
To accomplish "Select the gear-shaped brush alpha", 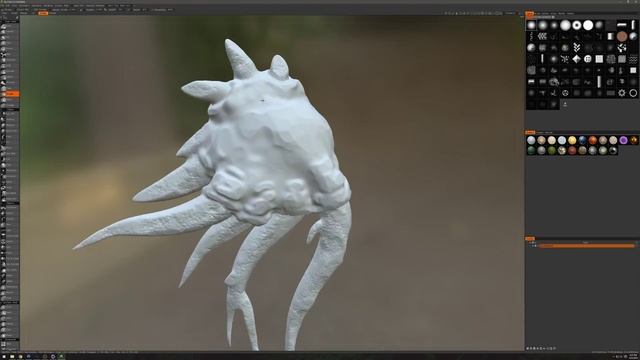I will [622, 93].
